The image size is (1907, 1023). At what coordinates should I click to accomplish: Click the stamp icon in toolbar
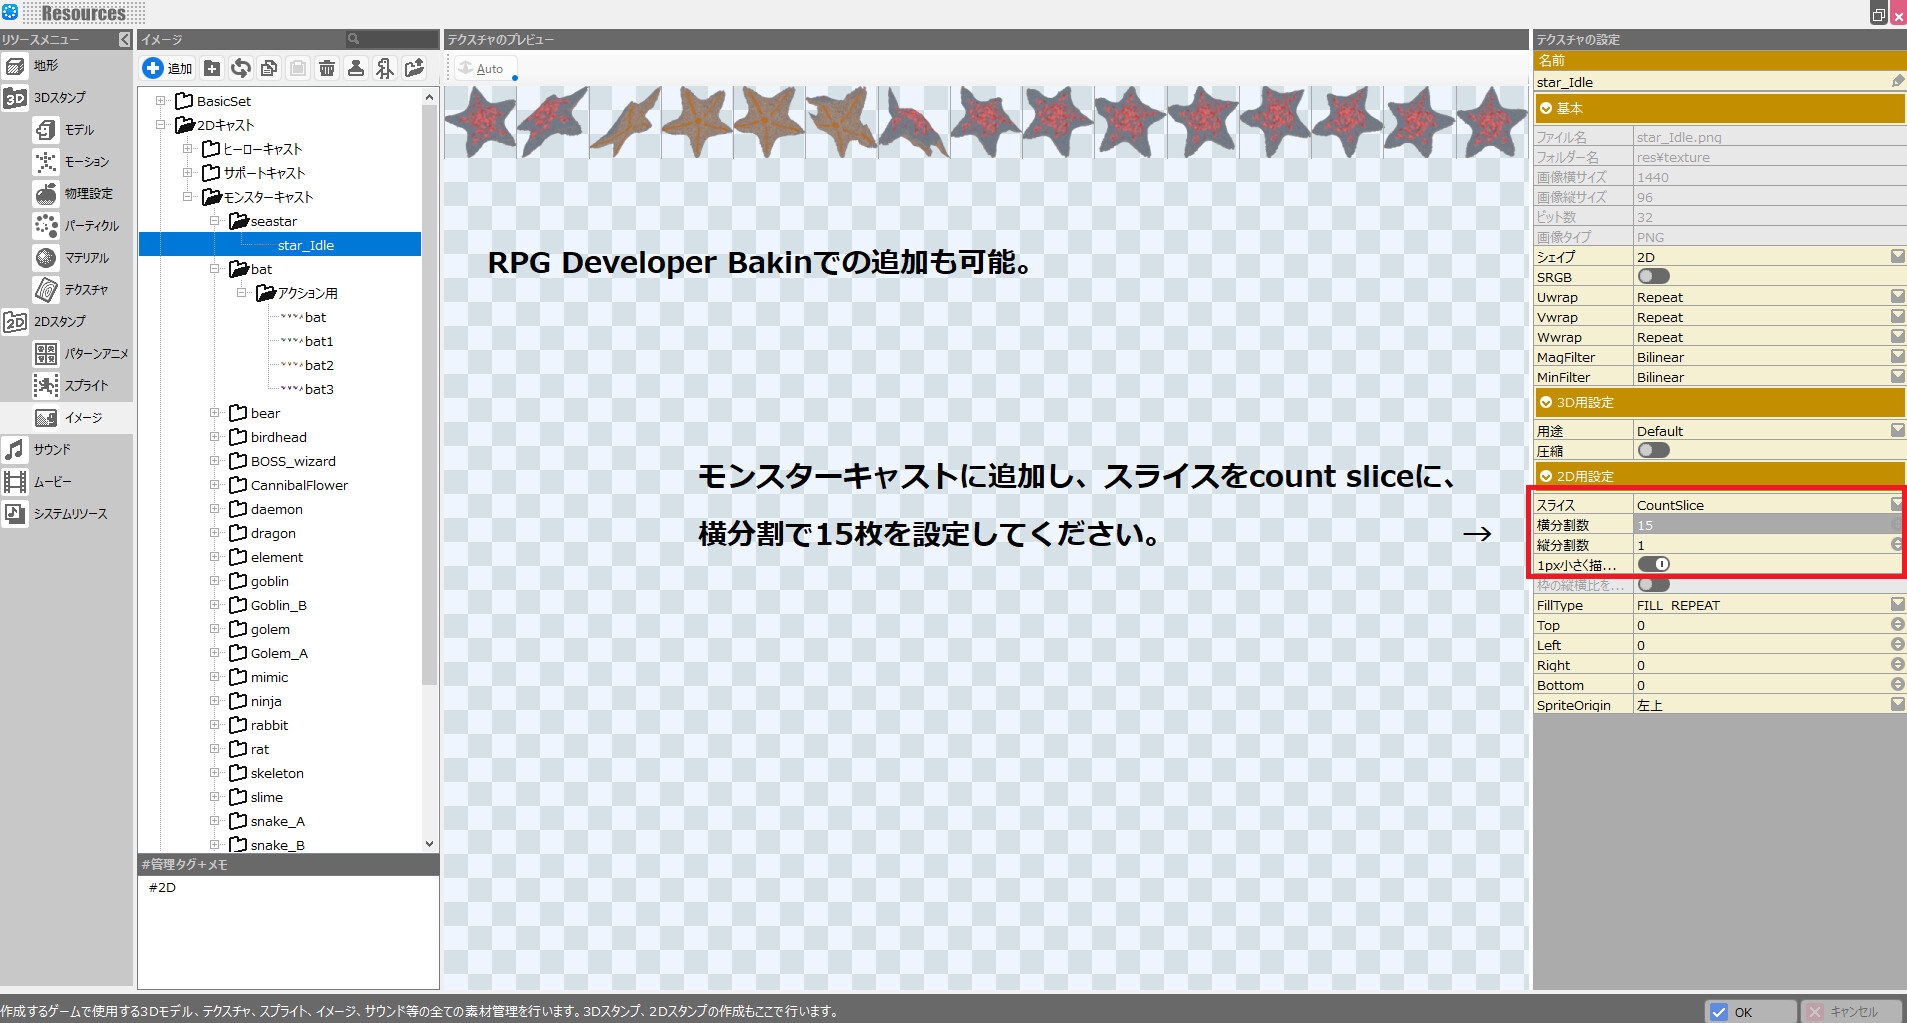355,68
